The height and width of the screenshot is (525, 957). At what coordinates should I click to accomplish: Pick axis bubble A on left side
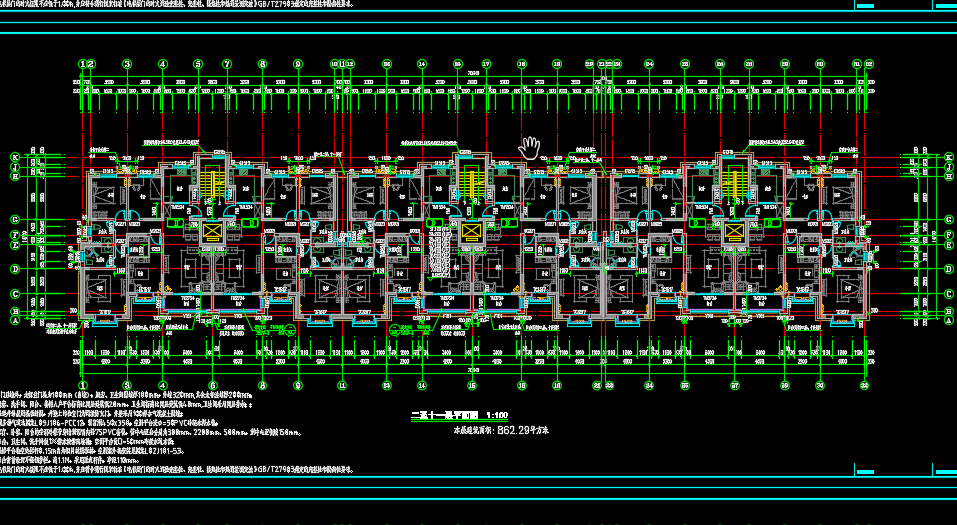point(15,321)
